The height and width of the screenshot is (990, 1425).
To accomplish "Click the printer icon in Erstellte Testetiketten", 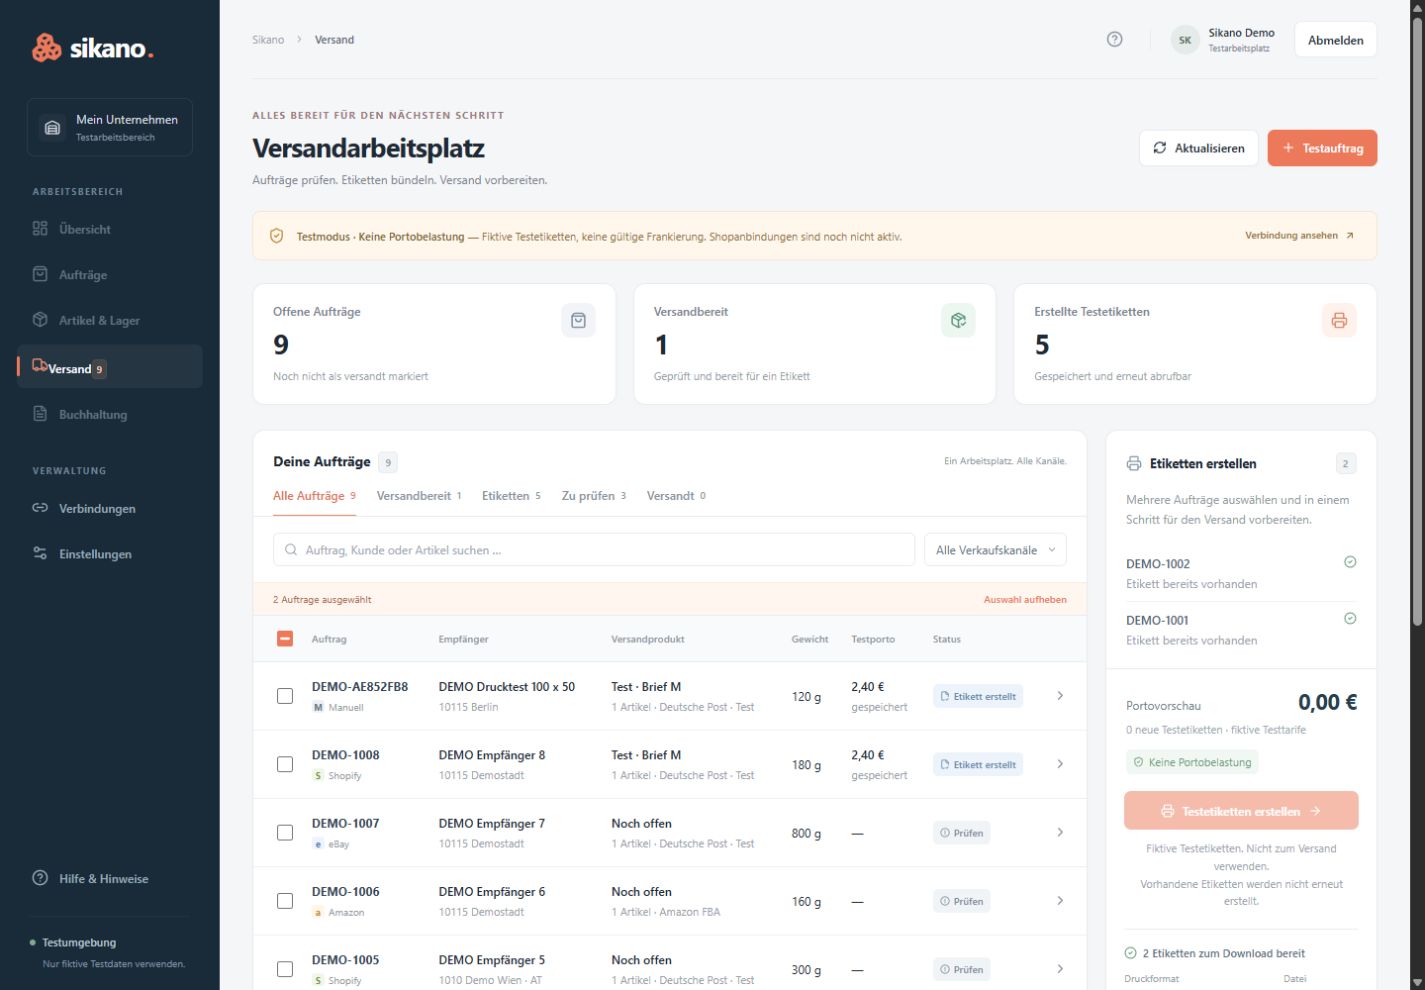I will pos(1339,320).
